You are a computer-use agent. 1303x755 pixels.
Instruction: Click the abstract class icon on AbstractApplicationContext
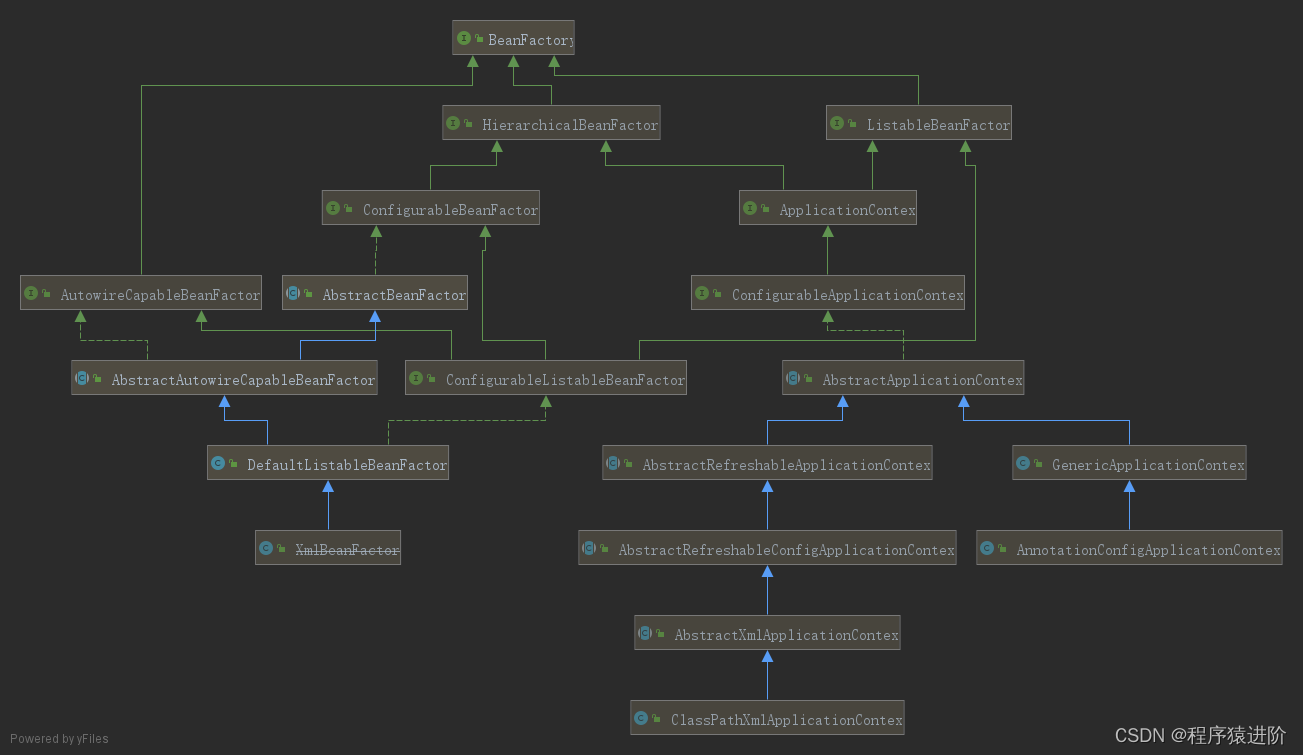794,379
